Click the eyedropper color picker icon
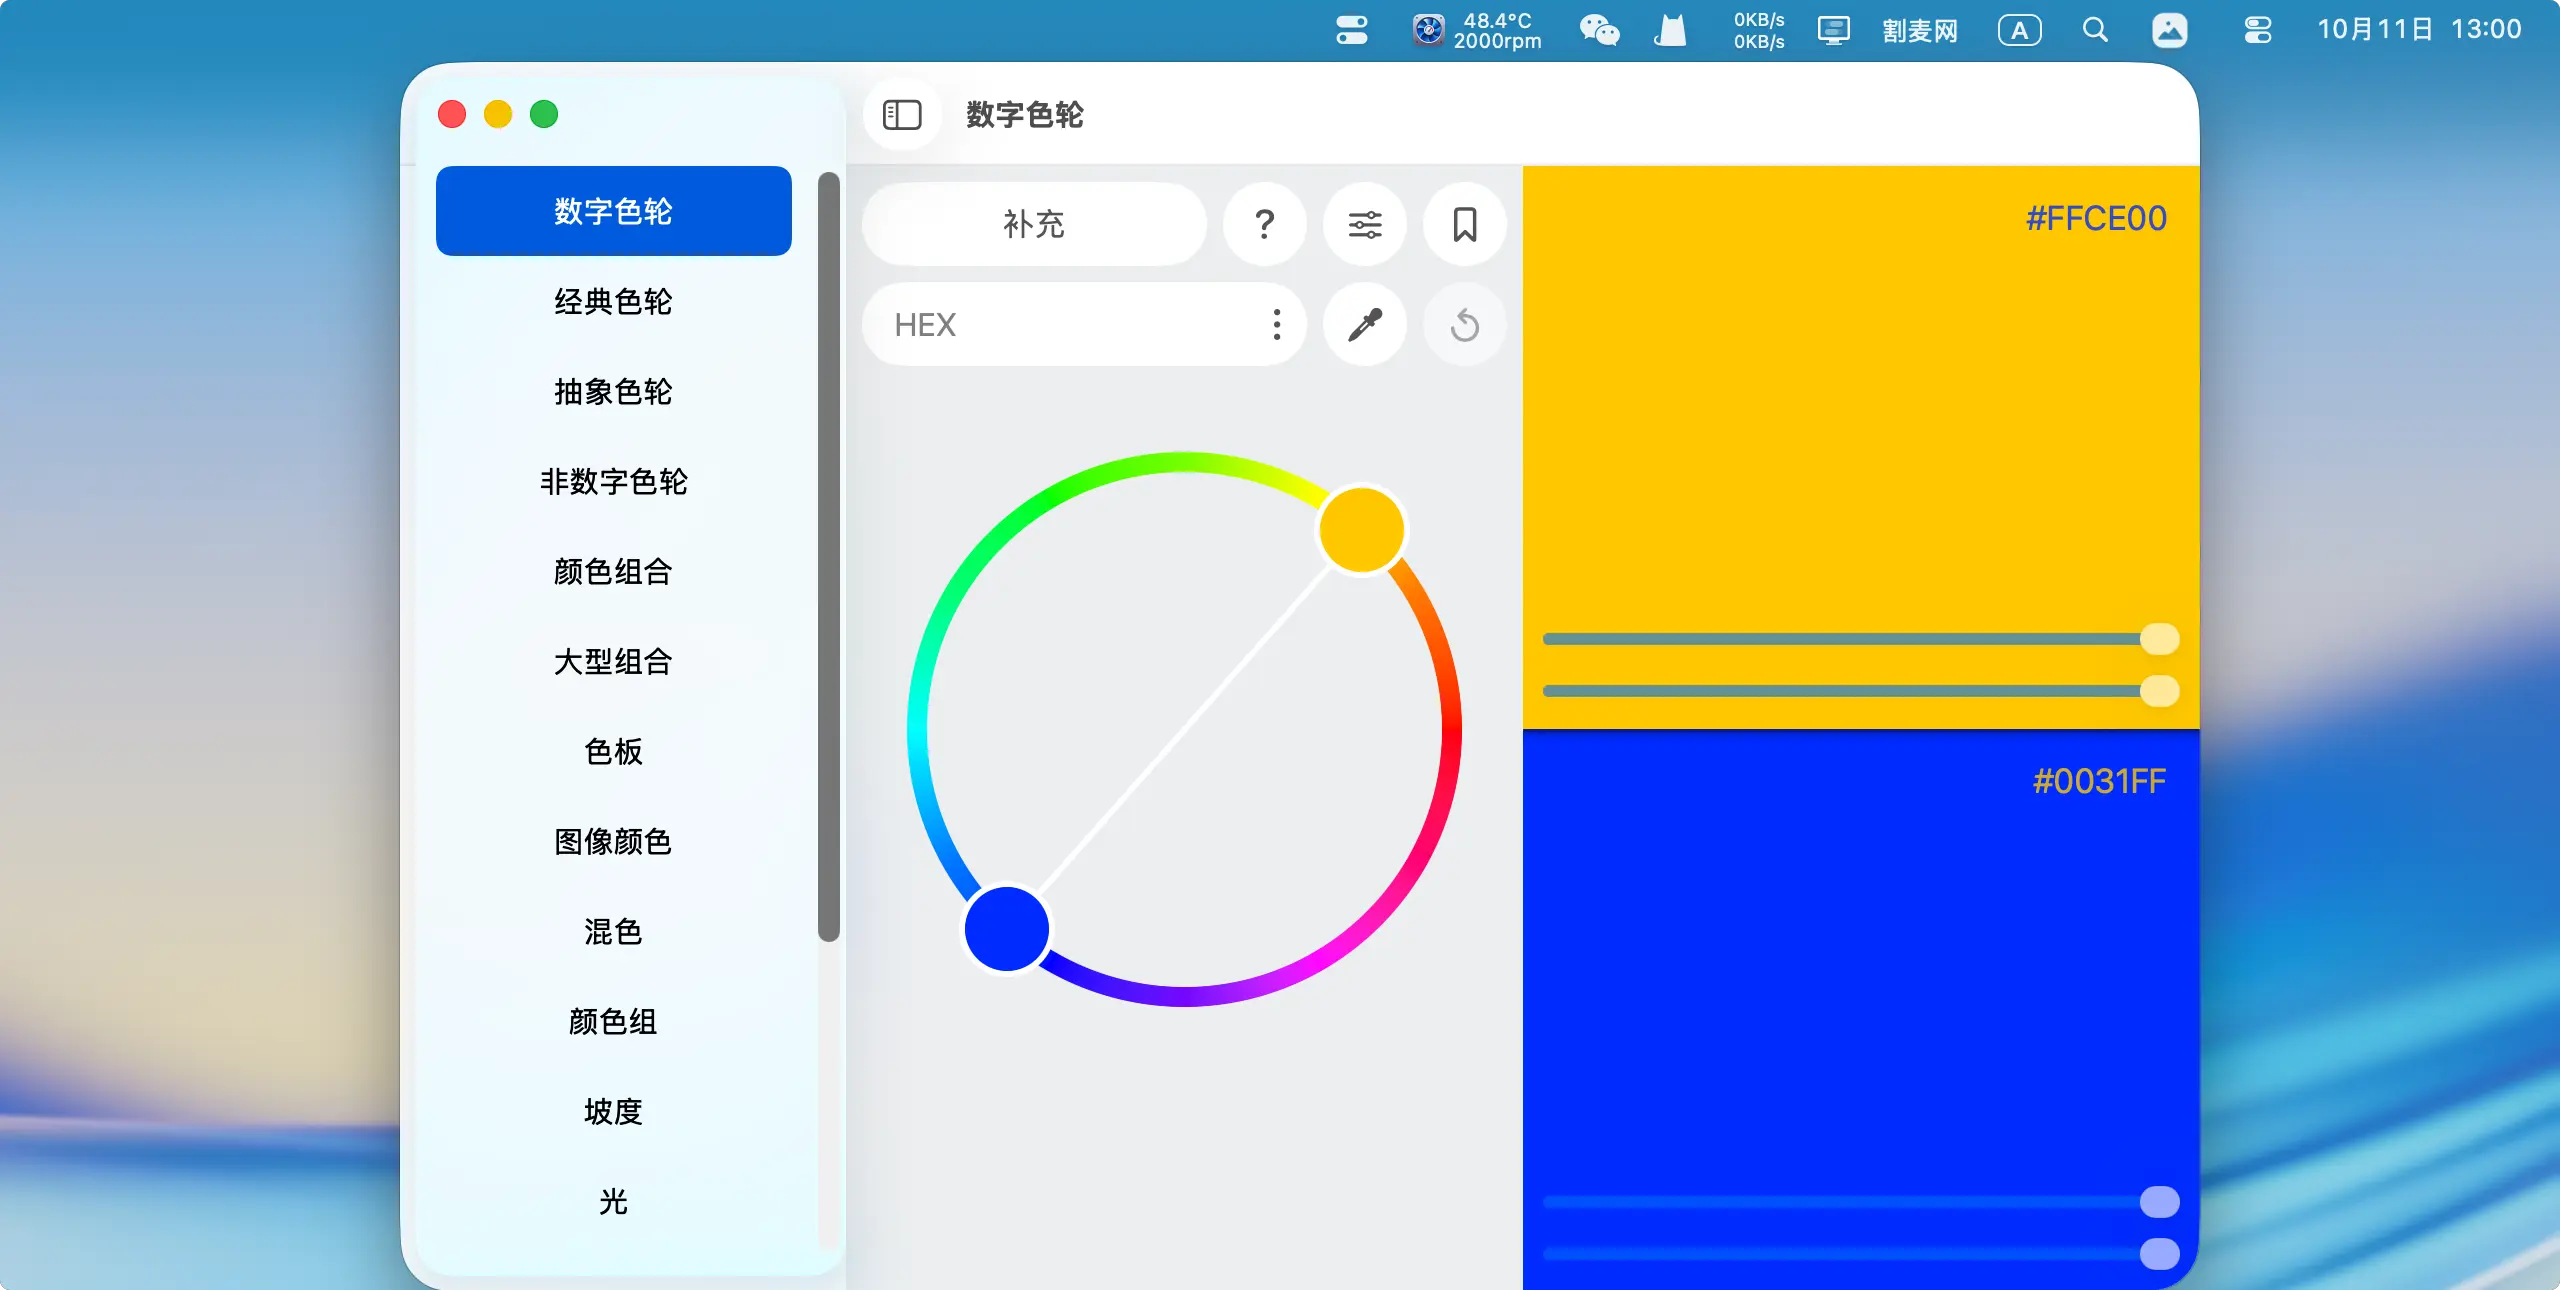The image size is (2560, 1290). pos(1364,325)
